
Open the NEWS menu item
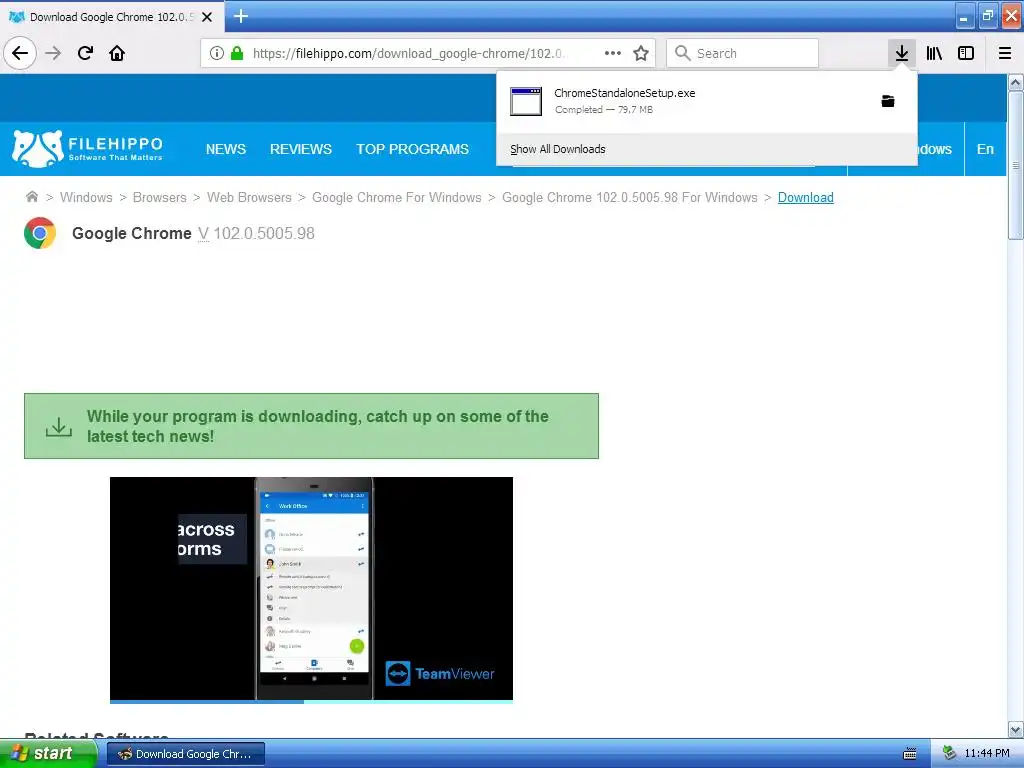click(226, 149)
